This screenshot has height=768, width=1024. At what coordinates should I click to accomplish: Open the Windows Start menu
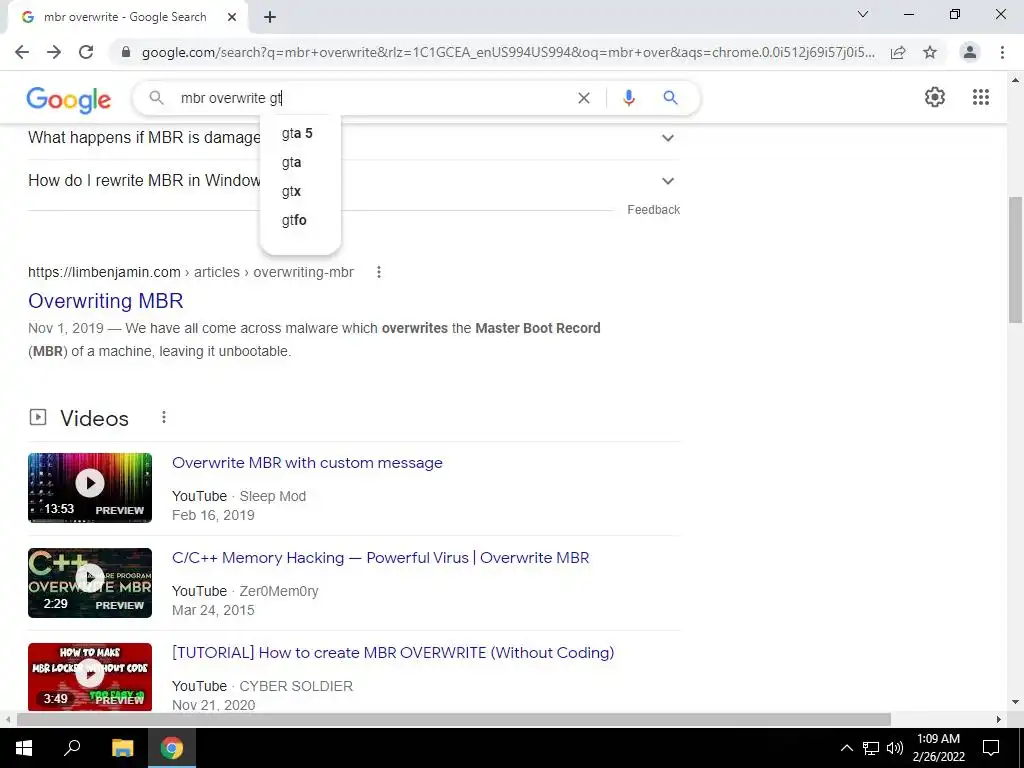[24, 748]
